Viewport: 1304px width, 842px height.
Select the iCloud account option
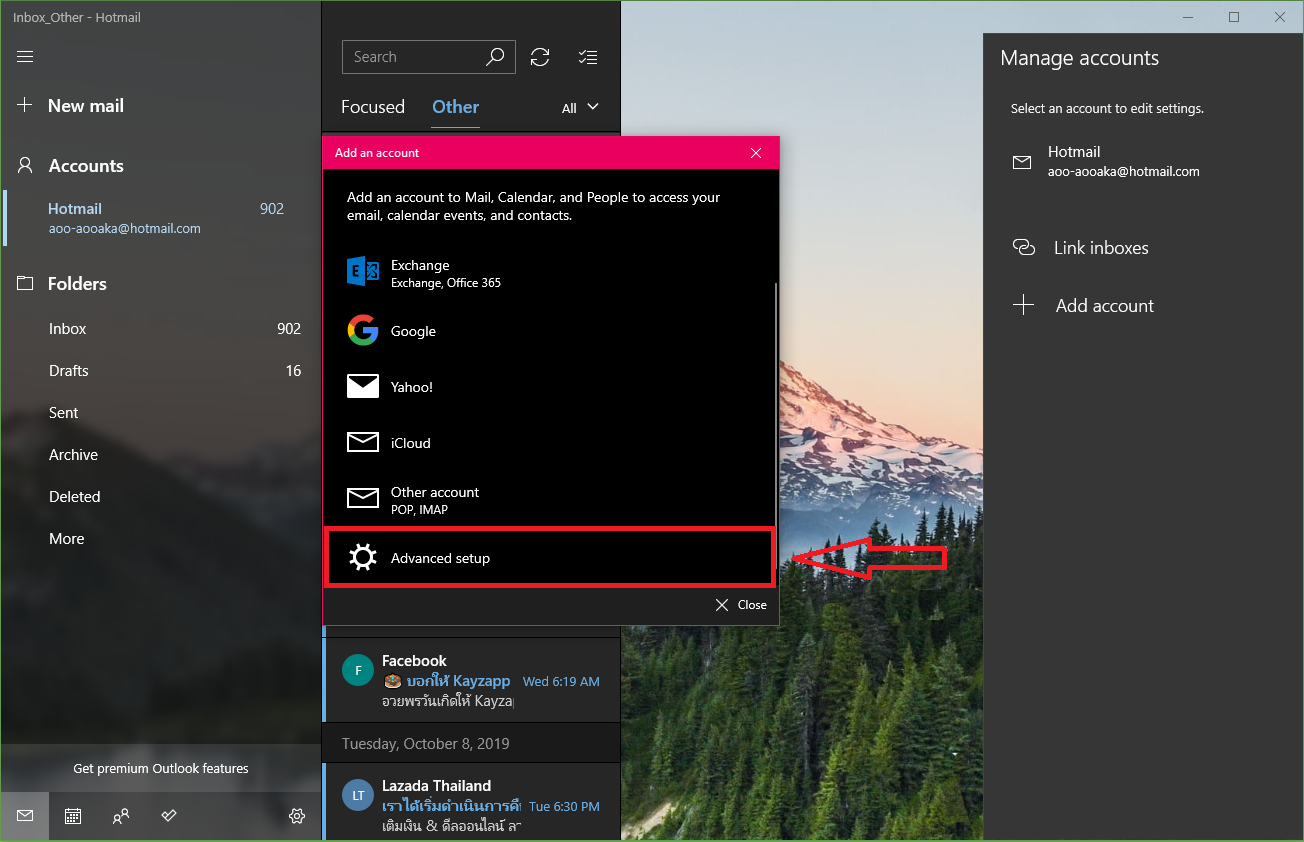(550, 443)
